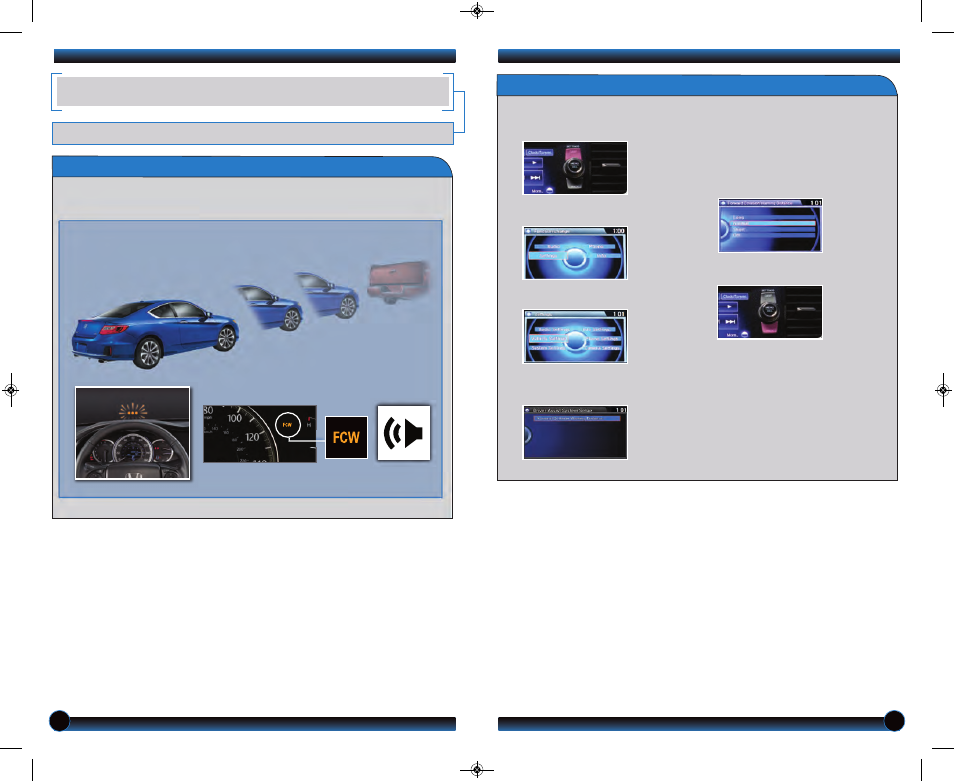Screen dimensions: 954x781
Task: Click the orange FCW warning indicator icon
Action: [346, 437]
